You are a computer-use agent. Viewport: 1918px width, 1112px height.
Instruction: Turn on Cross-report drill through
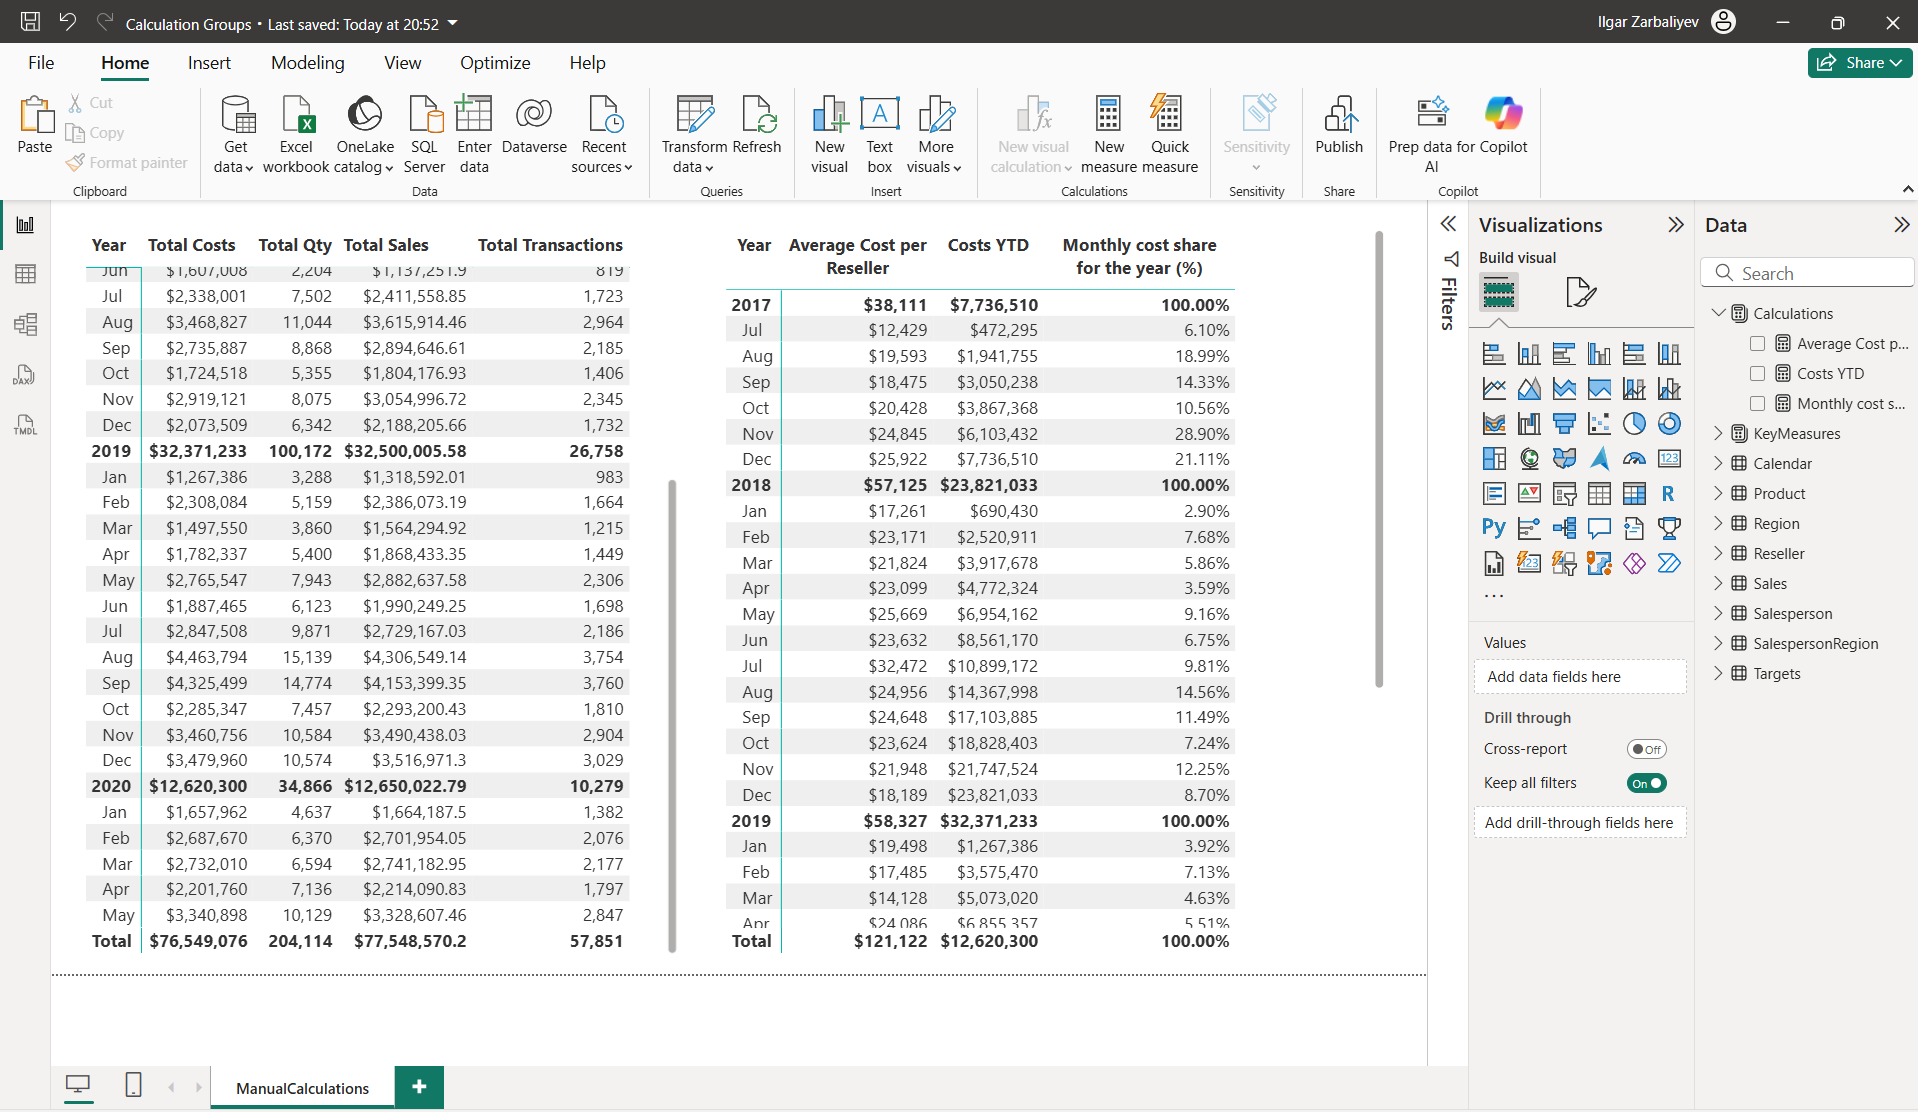[1646, 749]
